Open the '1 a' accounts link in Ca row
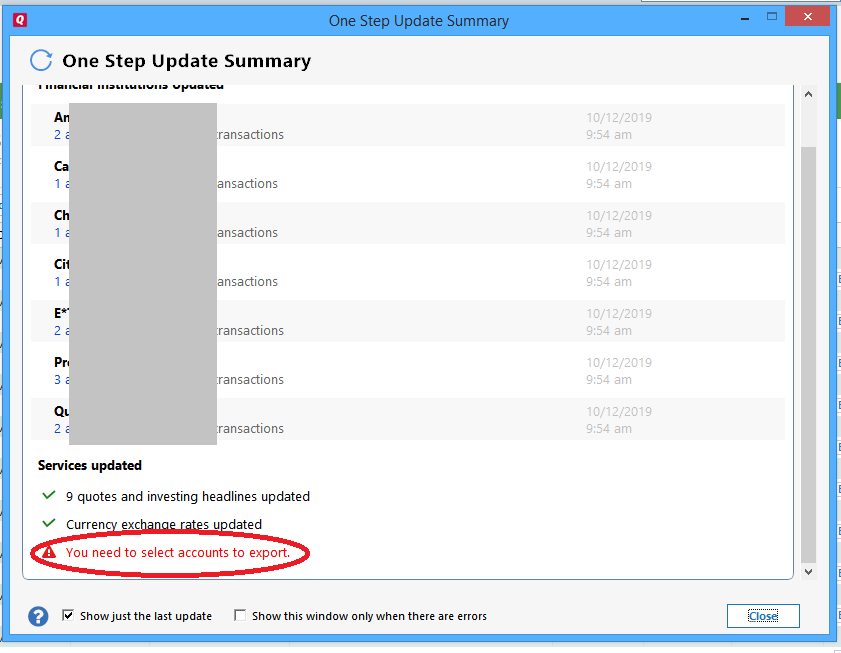The width and height of the screenshot is (841, 653). pos(62,184)
